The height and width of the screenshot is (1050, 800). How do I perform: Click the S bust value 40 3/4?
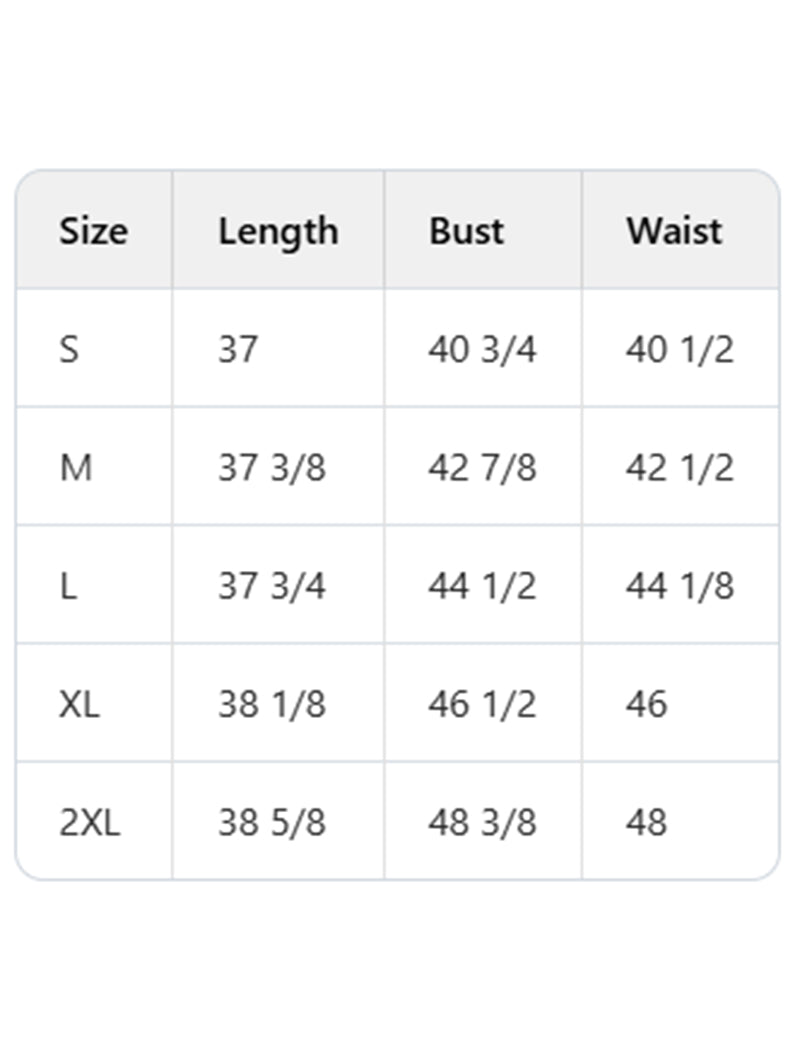(482, 350)
